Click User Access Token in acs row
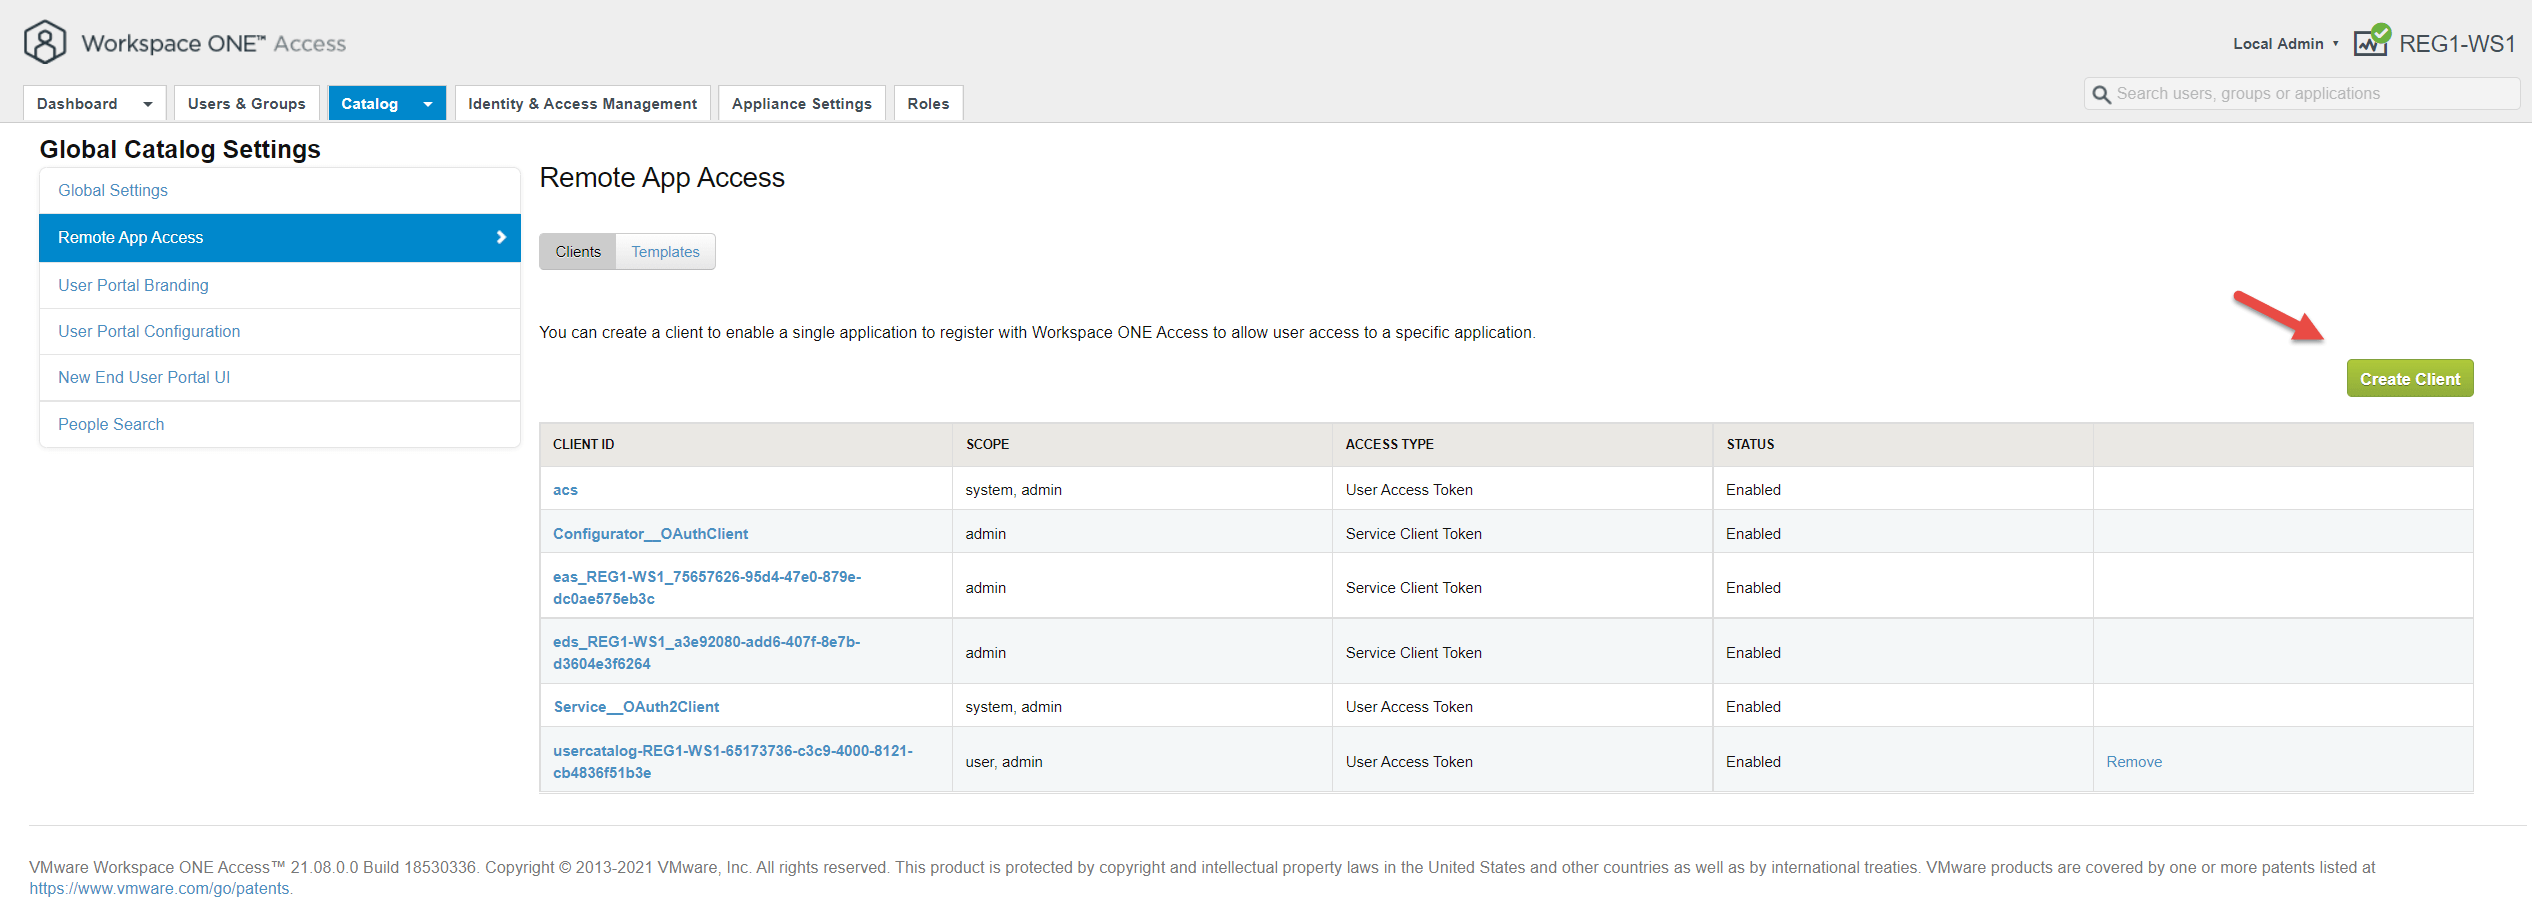 (x=1409, y=490)
